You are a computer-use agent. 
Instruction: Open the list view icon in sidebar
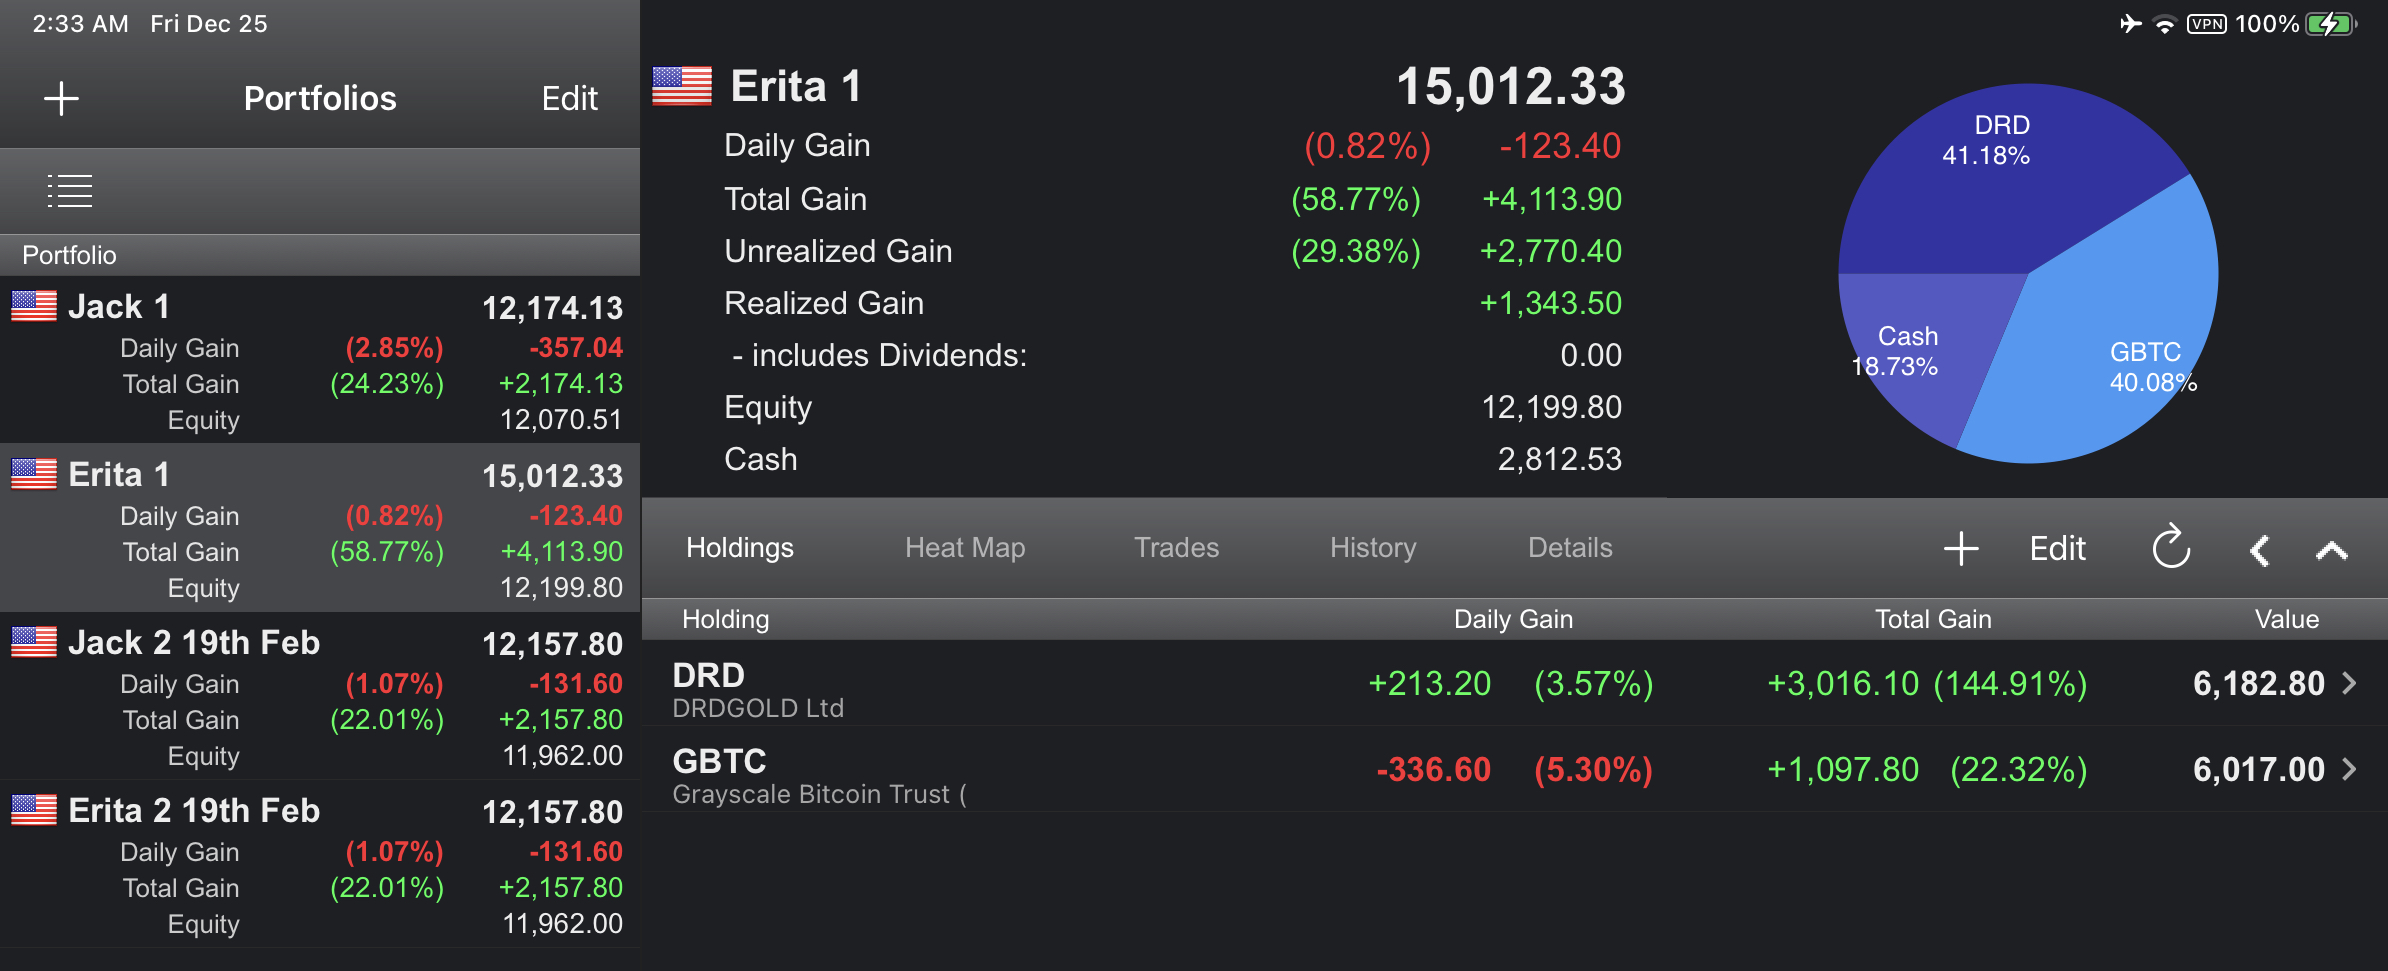(70, 191)
